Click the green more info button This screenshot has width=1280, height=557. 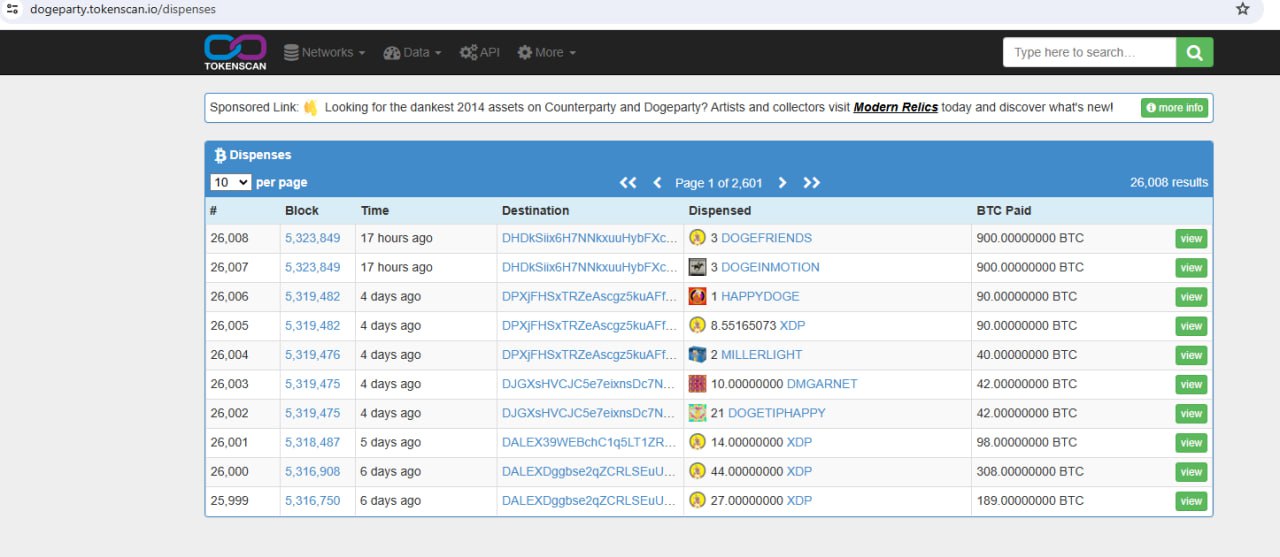point(1174,107)
